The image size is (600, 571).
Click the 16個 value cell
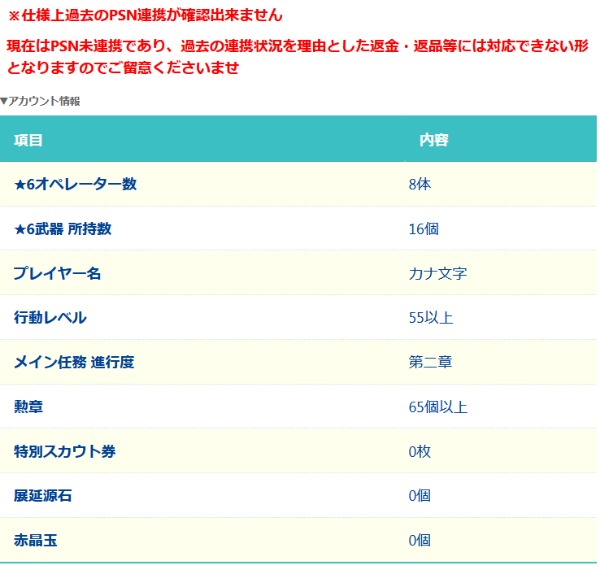pyautogui.click(x=423, y=229)
